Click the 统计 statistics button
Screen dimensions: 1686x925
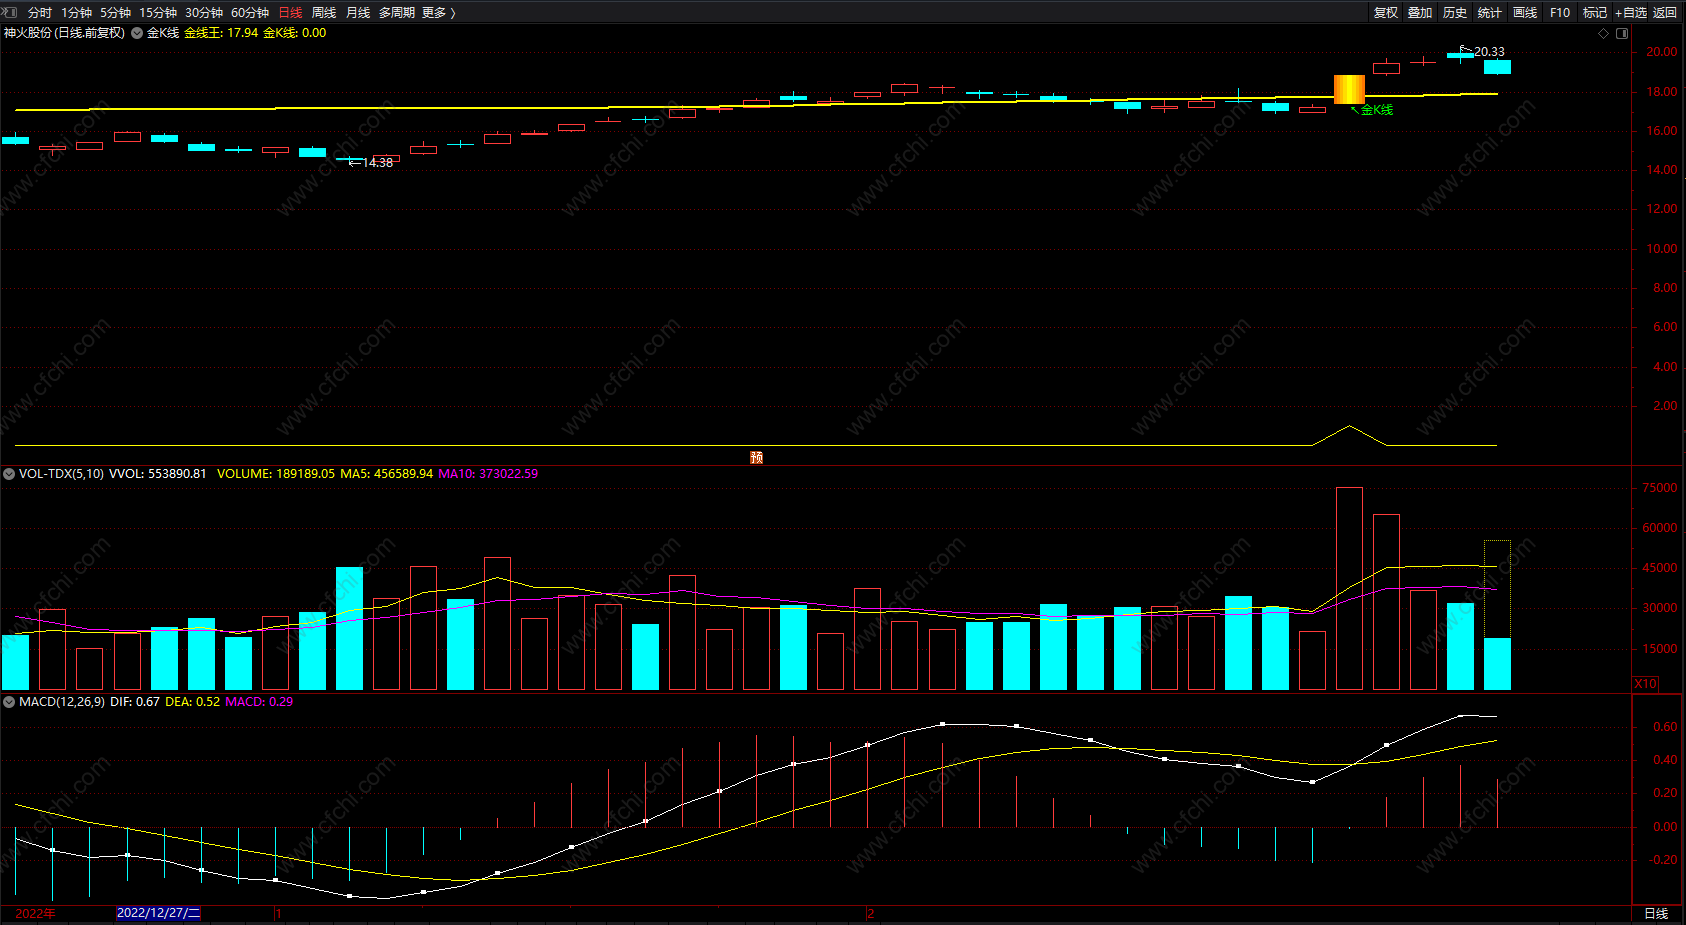pos(1490,12)
